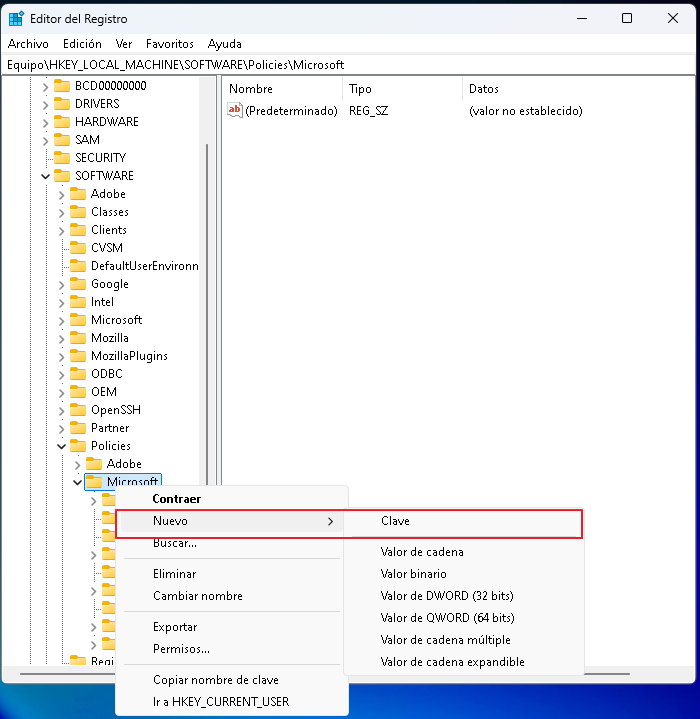Click the SOFTWARE folder icon
Screen dimensions: 700x719
(62, 176)
